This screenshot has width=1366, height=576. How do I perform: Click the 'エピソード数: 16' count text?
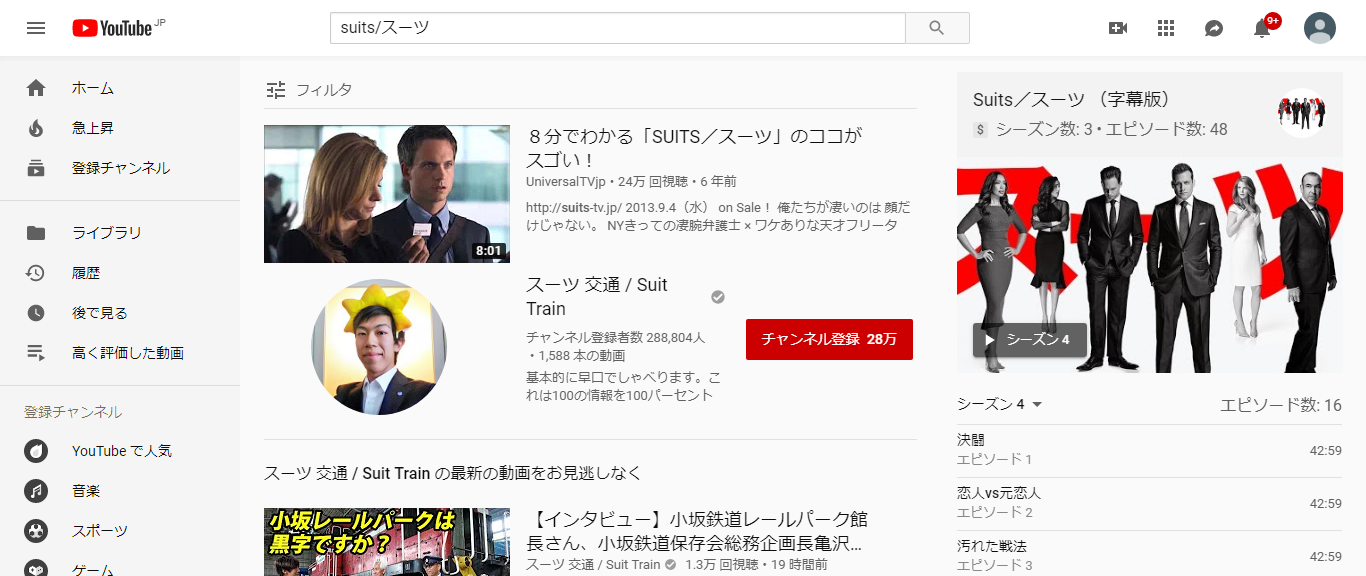coord(1281,405)
